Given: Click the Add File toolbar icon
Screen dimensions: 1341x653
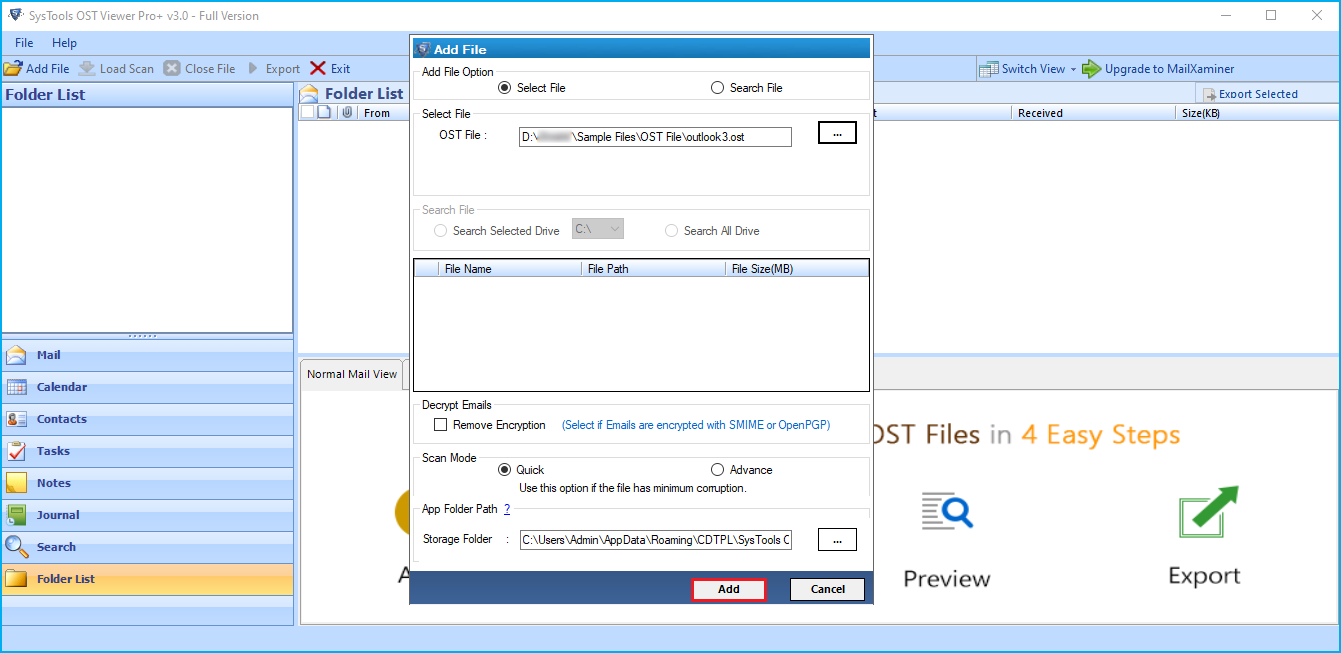Looking at the screenshot, I should pos(12,68).
